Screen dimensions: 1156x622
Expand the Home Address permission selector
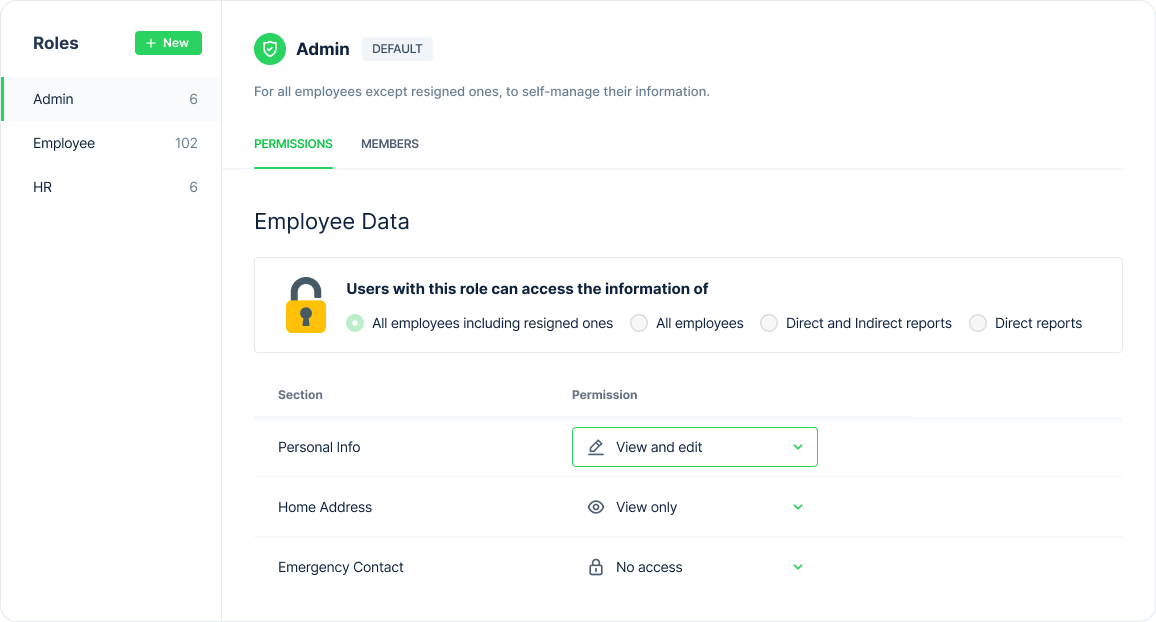[x=797, y=507]
